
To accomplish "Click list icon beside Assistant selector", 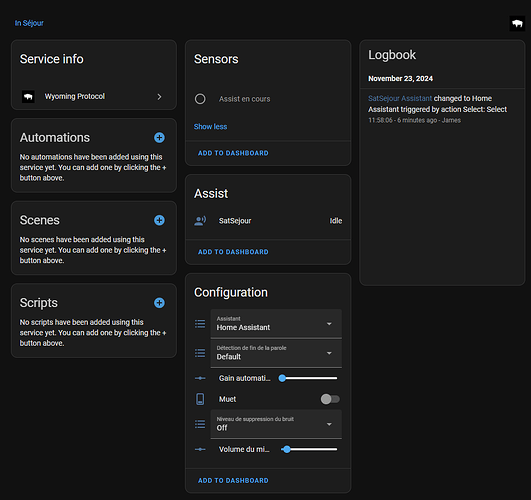I will click(x=200, y=324).
